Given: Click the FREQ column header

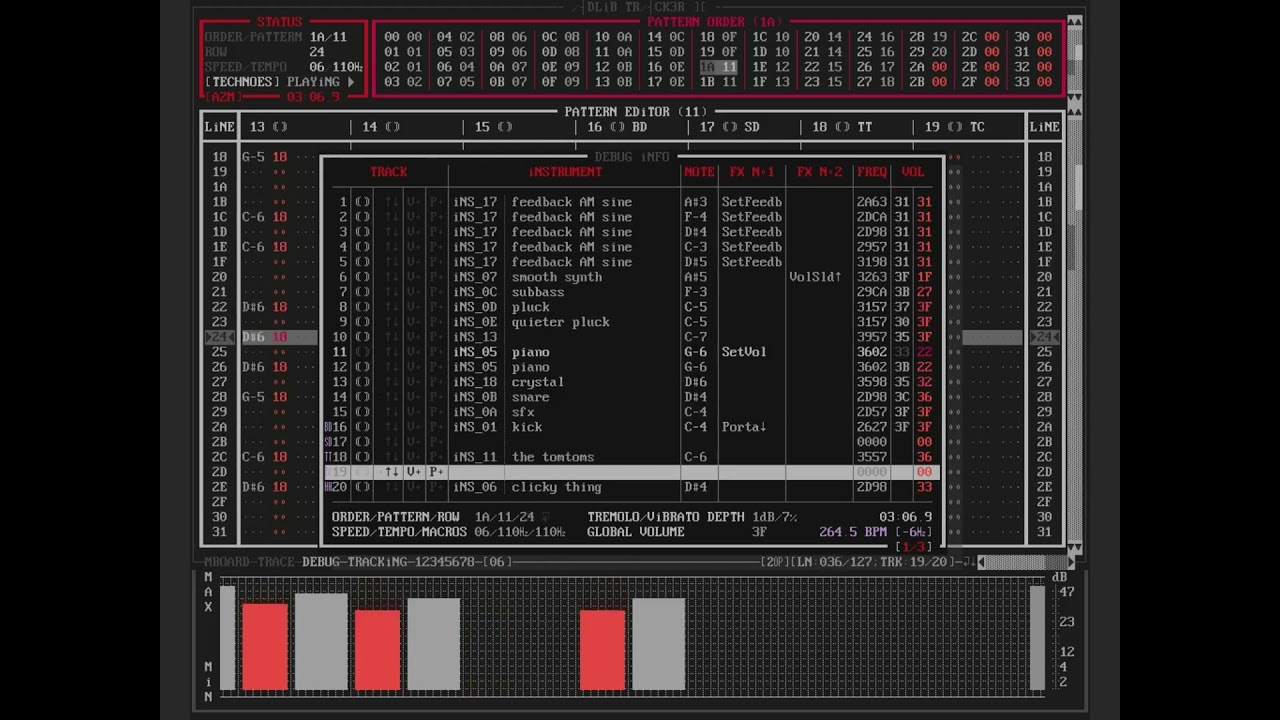Looking at the screenshot, I should coord(872,172).
